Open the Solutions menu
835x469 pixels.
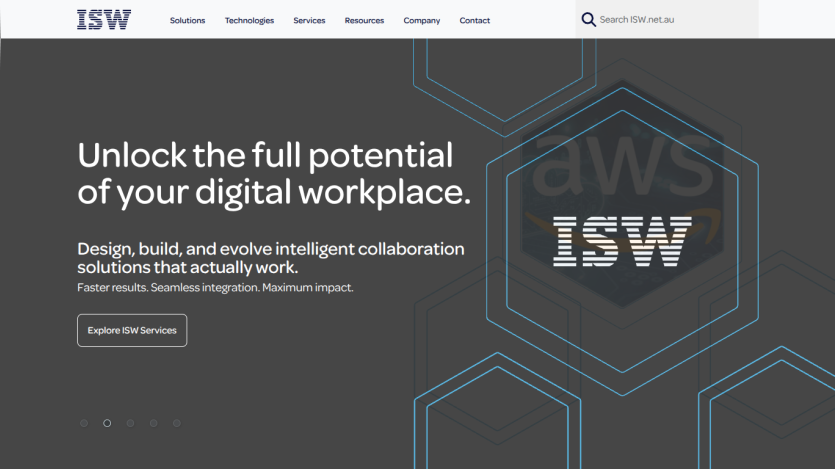187,20
